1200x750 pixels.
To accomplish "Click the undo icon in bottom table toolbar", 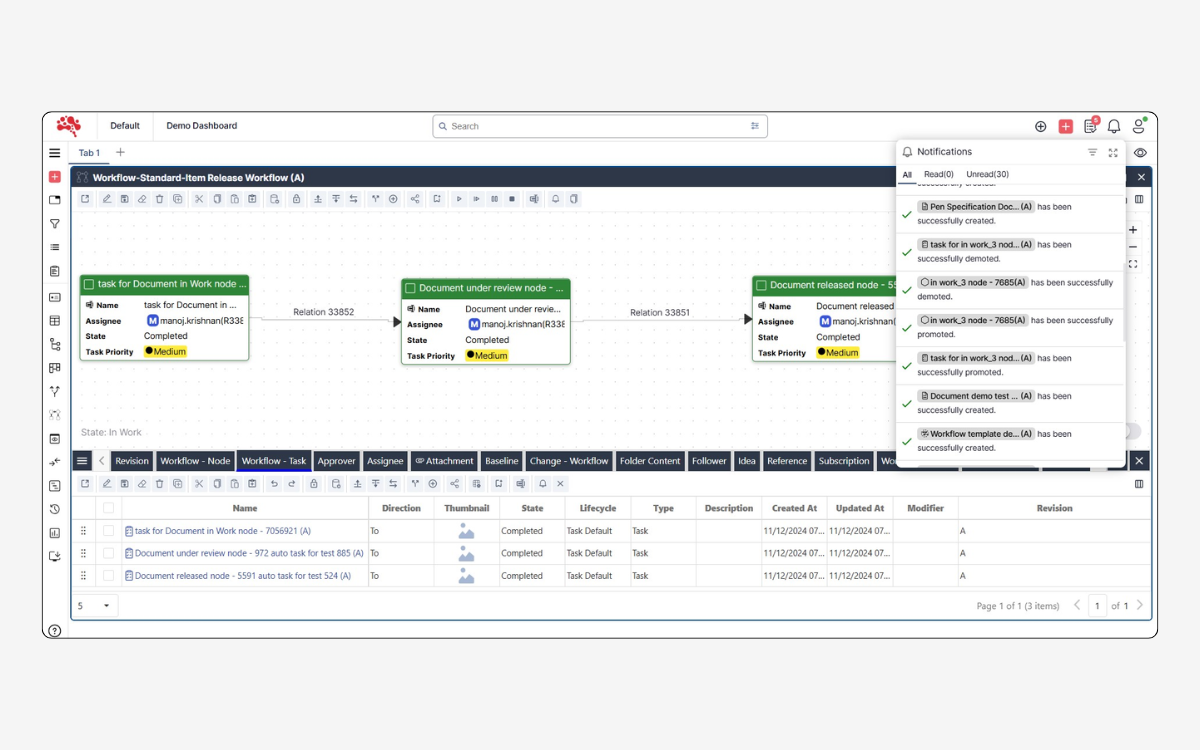I will [x=274, y=484].
